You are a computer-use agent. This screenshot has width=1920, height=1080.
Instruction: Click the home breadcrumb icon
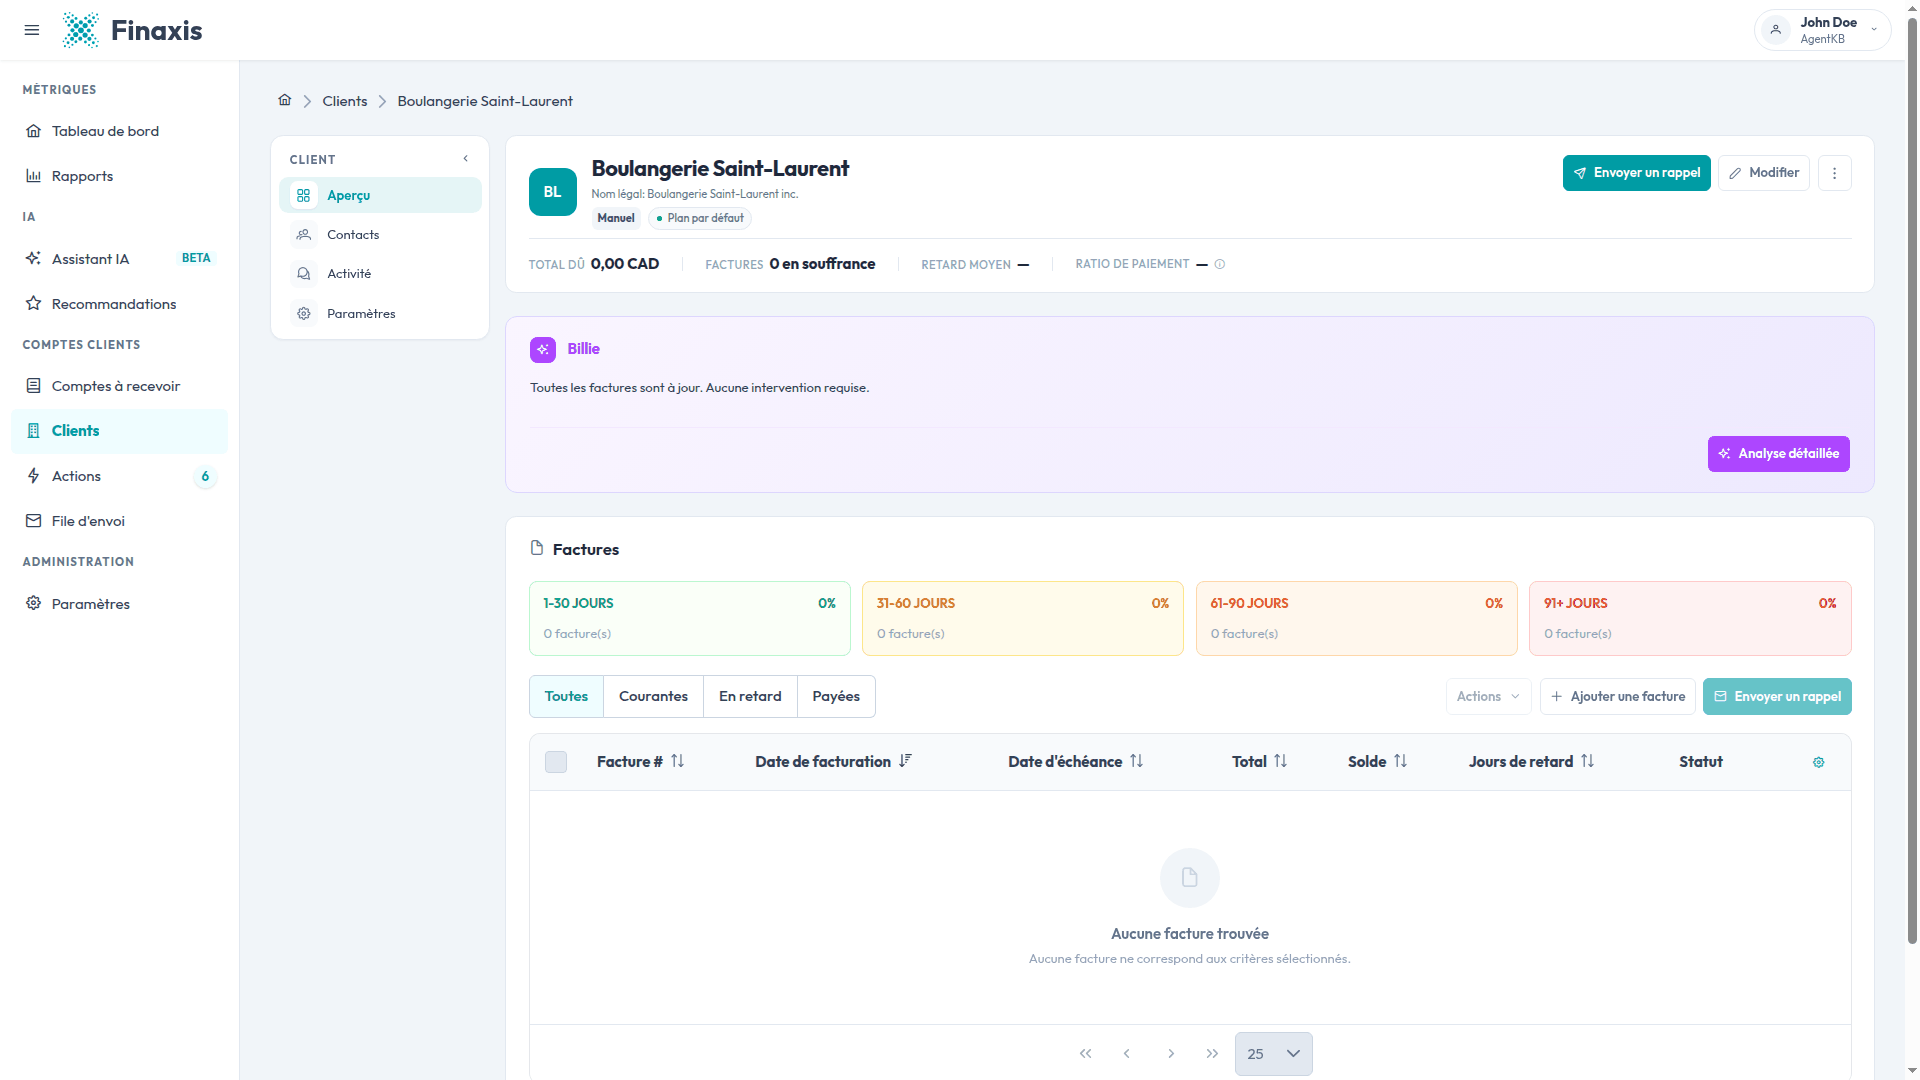[x=285, y=100]
